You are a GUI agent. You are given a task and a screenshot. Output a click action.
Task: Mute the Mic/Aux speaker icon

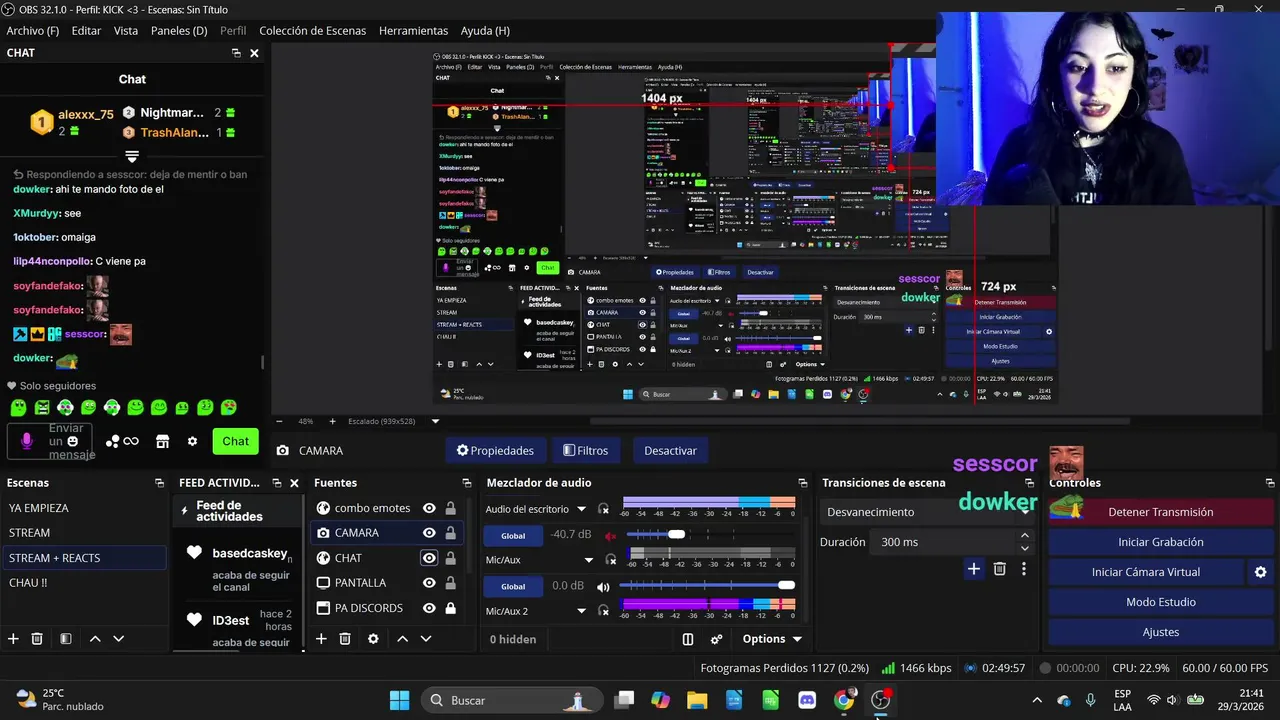603,586
